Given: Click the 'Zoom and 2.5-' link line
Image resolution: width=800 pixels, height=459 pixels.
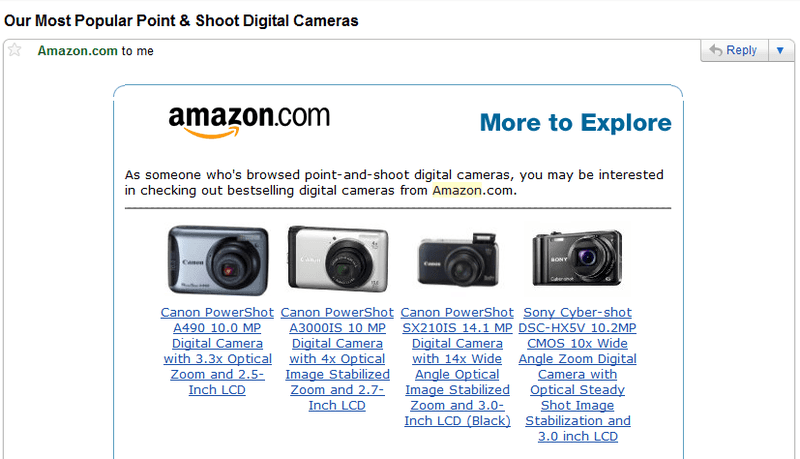Looking at the screenshot, I should [x=217, y=374].
